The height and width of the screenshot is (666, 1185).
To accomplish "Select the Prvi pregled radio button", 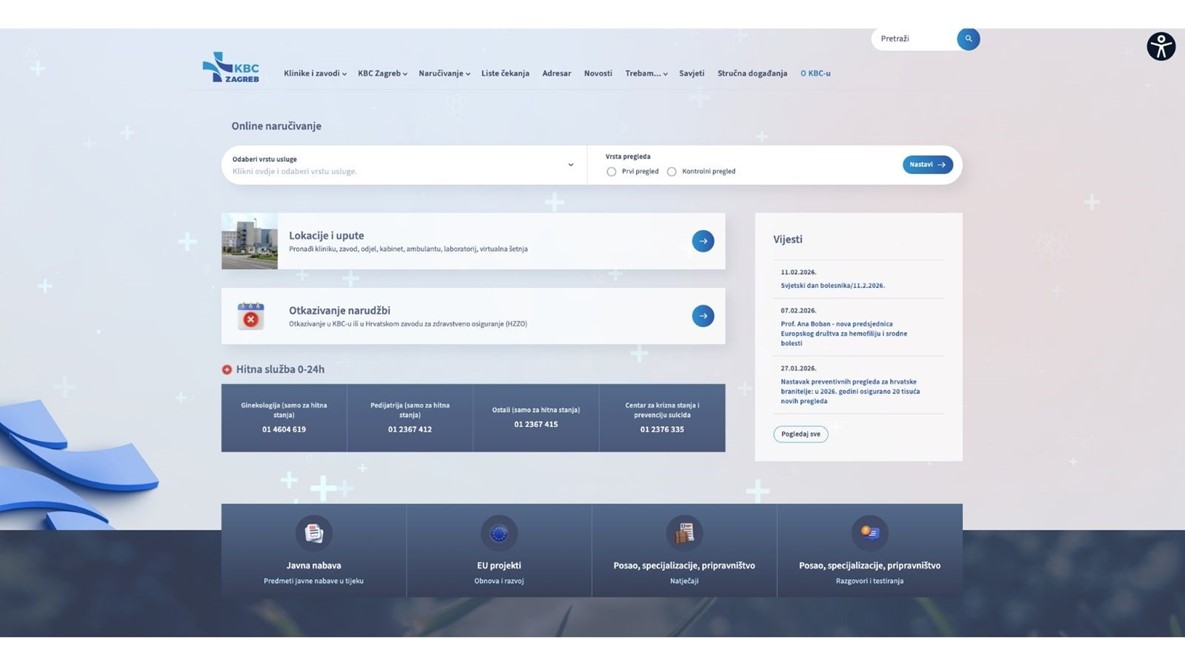I will coord(611,172).
